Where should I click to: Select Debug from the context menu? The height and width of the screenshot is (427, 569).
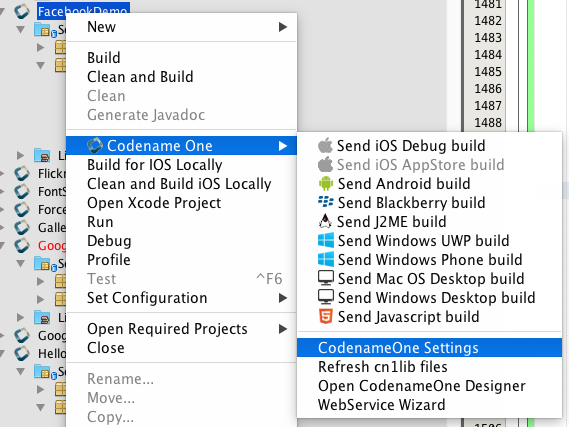[x=181, y=241]
